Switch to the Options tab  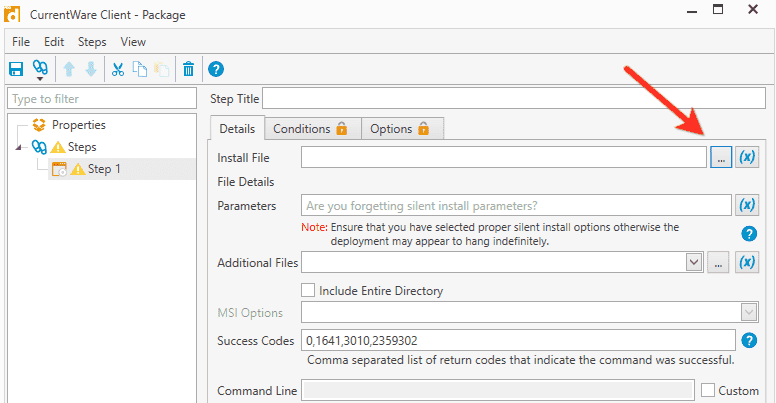[400, 129]
